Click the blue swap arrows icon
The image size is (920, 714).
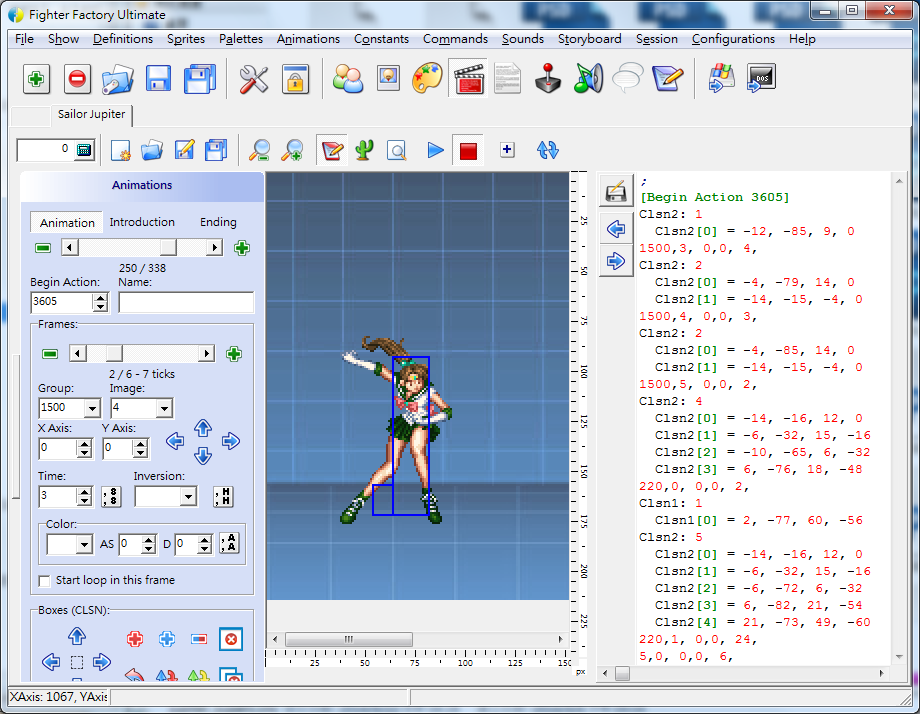[x=547, y=150]
